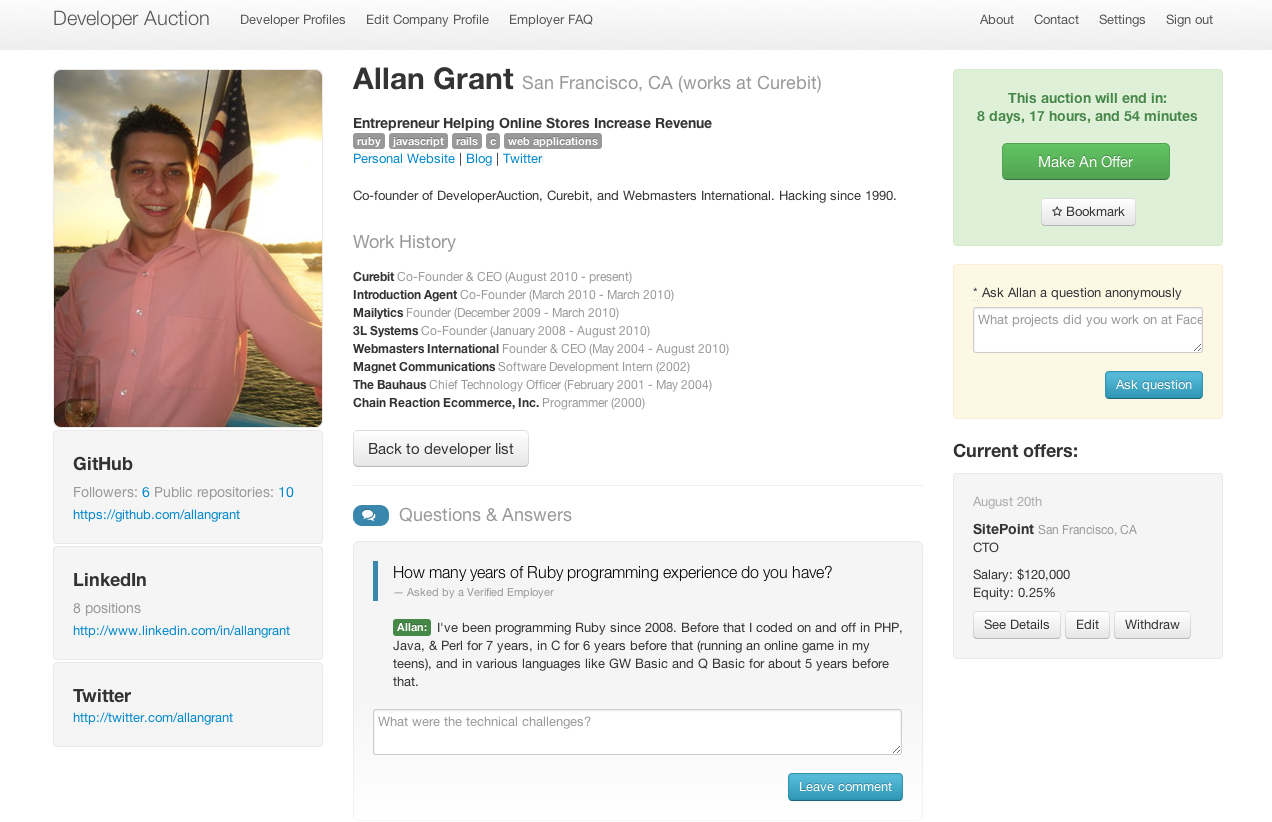1272x822 pixels.
Task: Open the GitHub profile URL link
Action: [156, 515]
